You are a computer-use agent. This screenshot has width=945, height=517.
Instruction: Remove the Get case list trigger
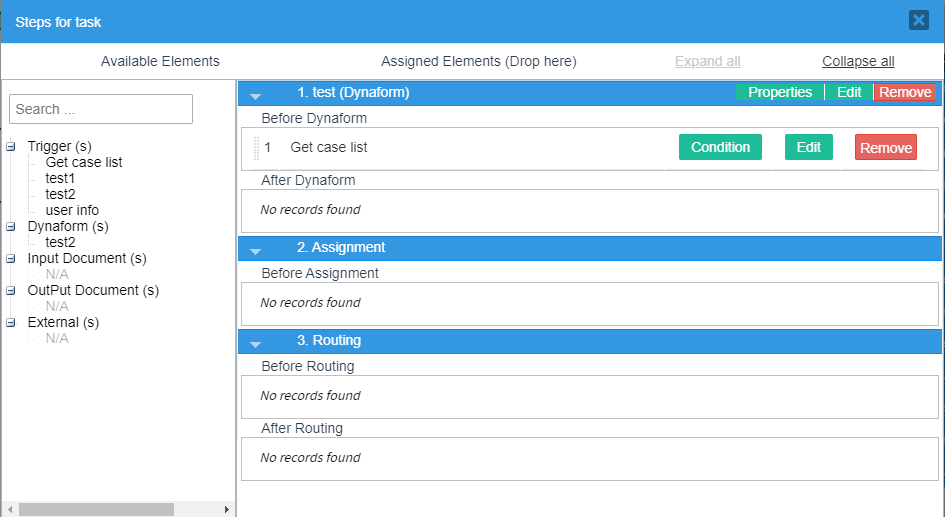[x=885, y=148]
